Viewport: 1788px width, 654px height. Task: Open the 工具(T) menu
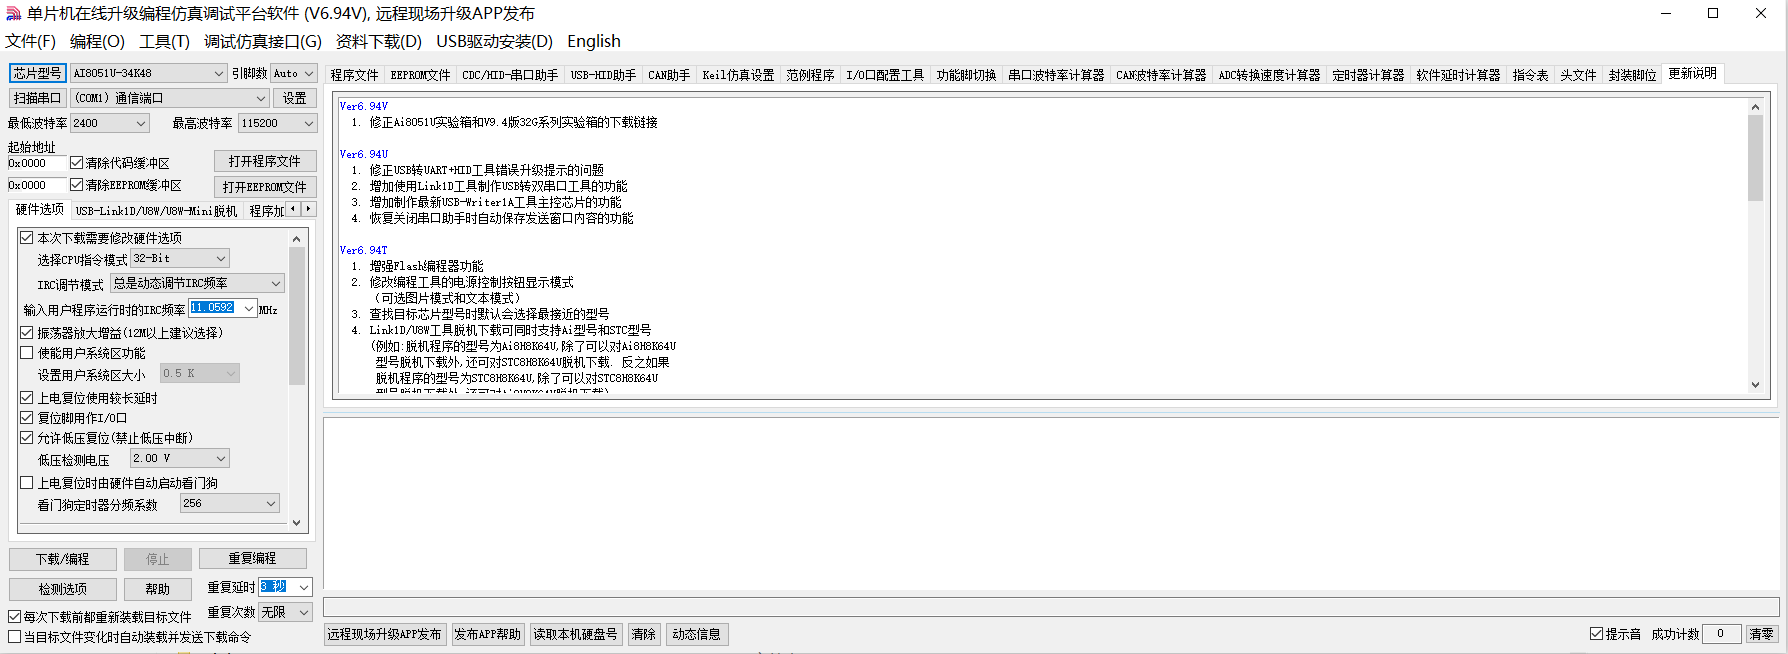[x=164, y=41]
